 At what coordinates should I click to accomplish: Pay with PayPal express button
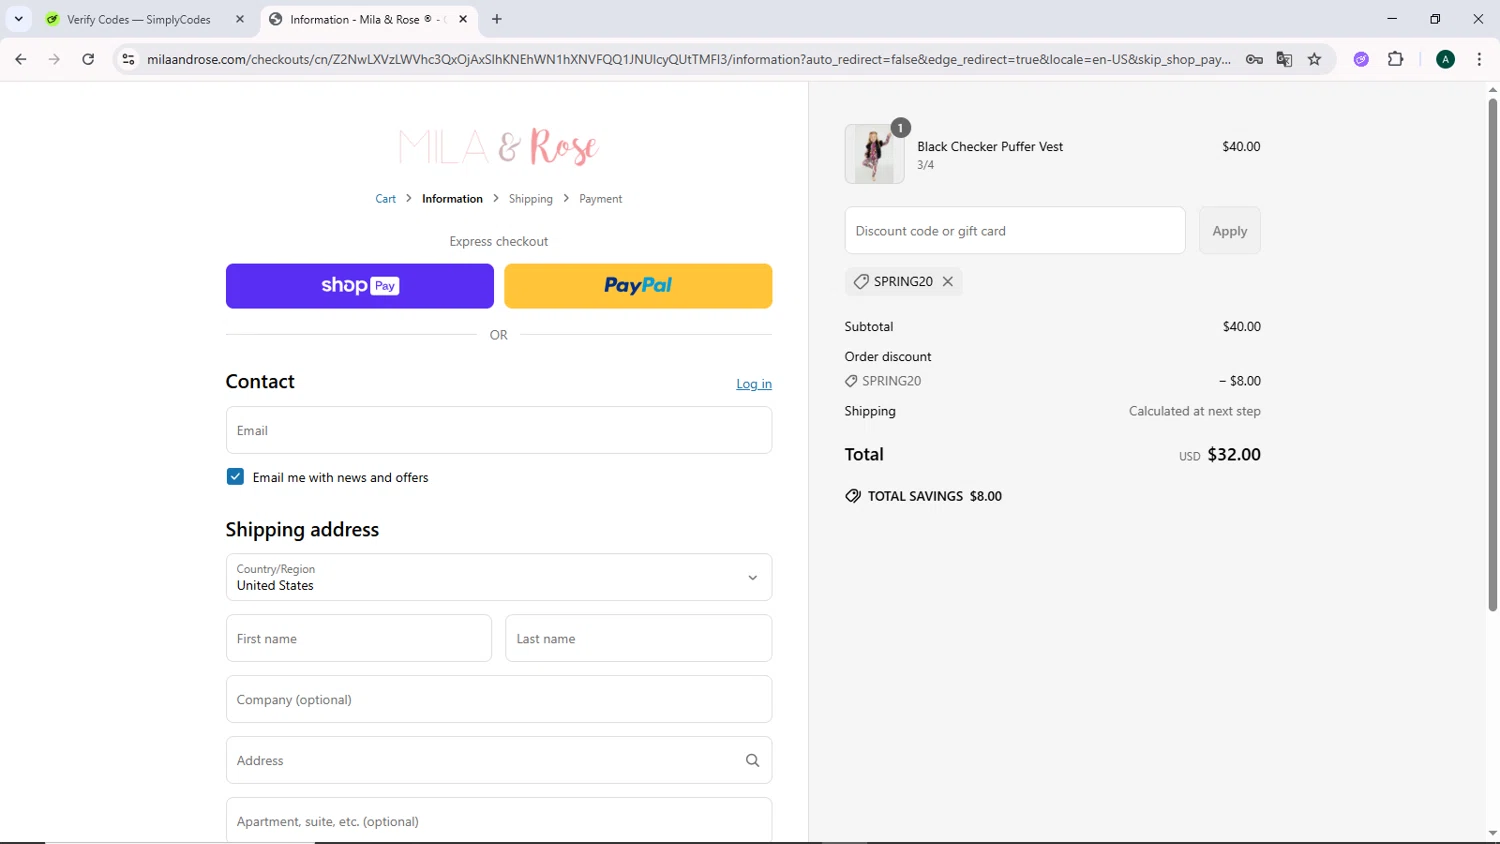[638, 286]
